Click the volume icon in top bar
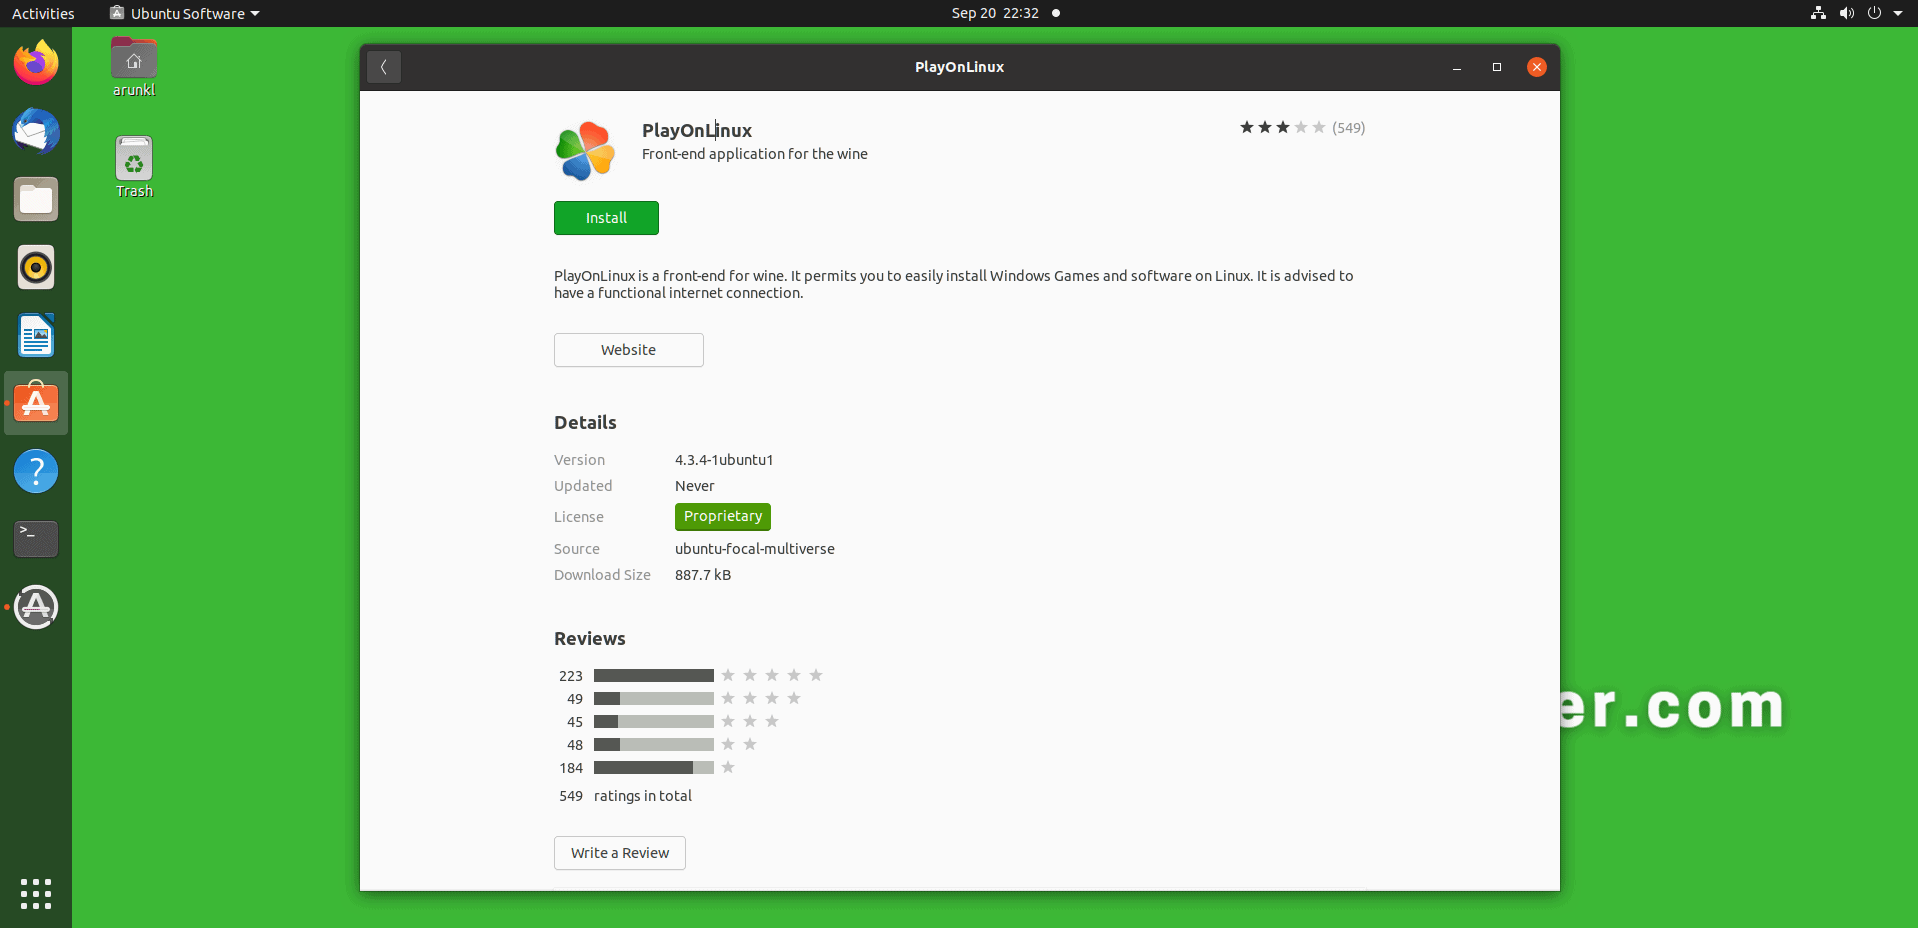 [1846, 13]
